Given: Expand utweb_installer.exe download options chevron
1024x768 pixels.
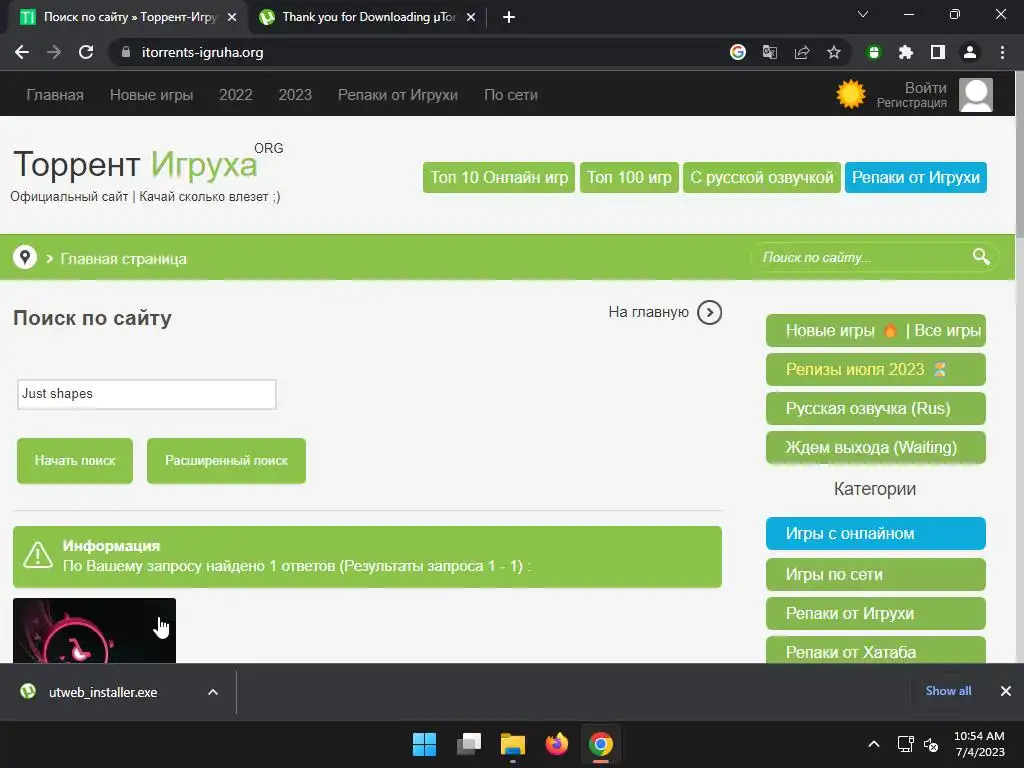Looking at the screenshot, I should [x=212, y=692].
